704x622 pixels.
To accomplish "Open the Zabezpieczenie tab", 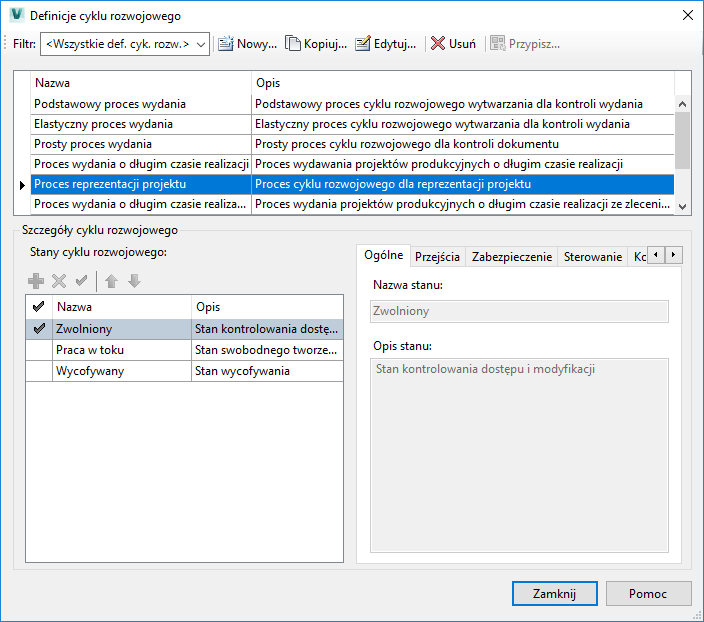I will pos(511,257).
